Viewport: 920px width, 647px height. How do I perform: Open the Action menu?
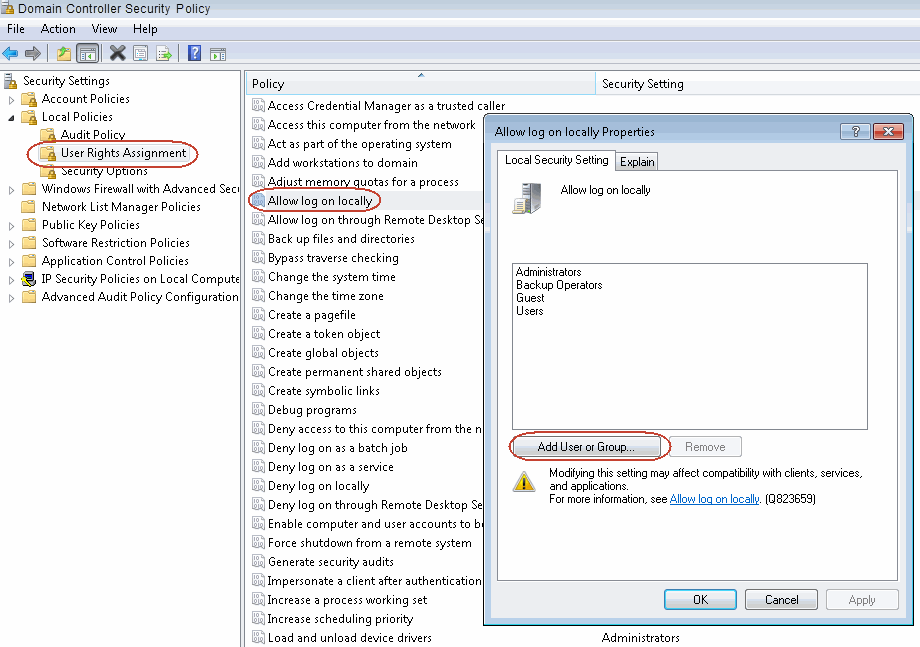[x=58, y=29]
